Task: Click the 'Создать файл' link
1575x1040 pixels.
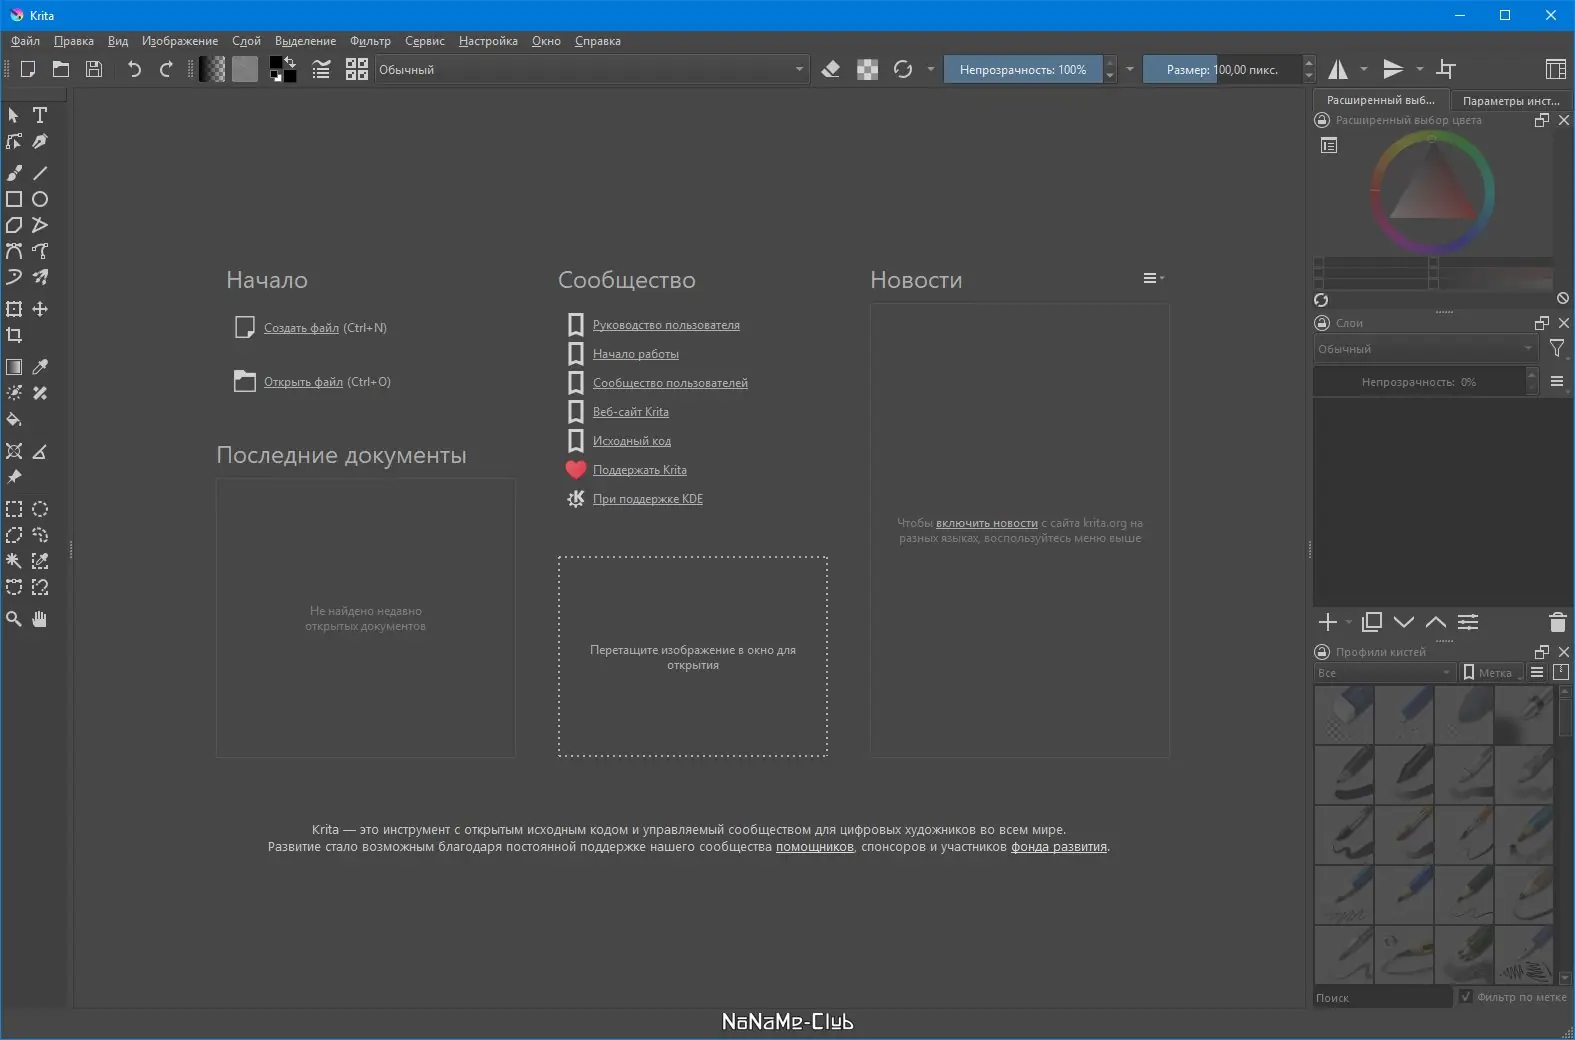Action: 301,328
